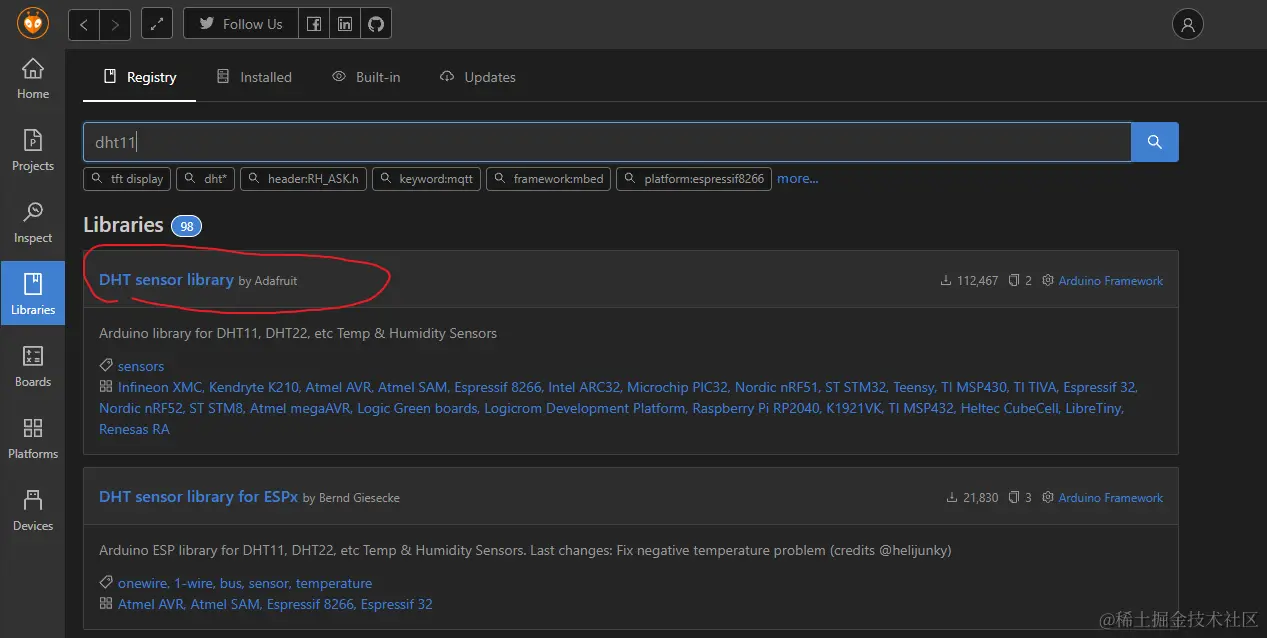Open the Facebook icon link

[x=314, y=24]
